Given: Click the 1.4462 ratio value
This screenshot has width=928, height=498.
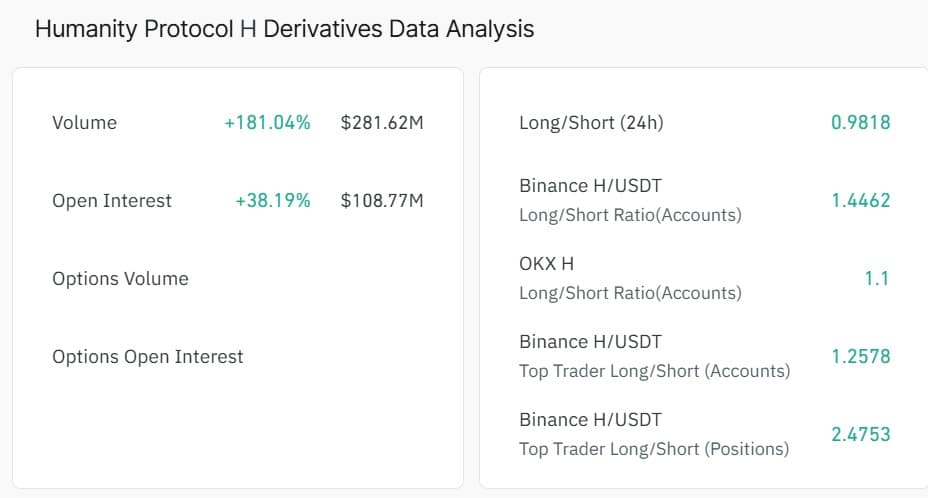Looking at the screenshot, I should (x=861, y=201).
